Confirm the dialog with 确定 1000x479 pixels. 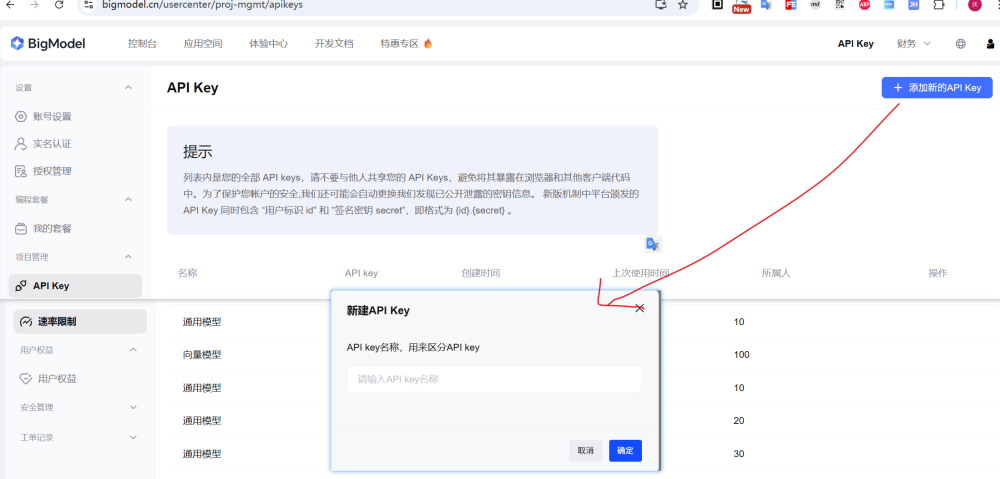pyautogui.click(x=625, y=451)
